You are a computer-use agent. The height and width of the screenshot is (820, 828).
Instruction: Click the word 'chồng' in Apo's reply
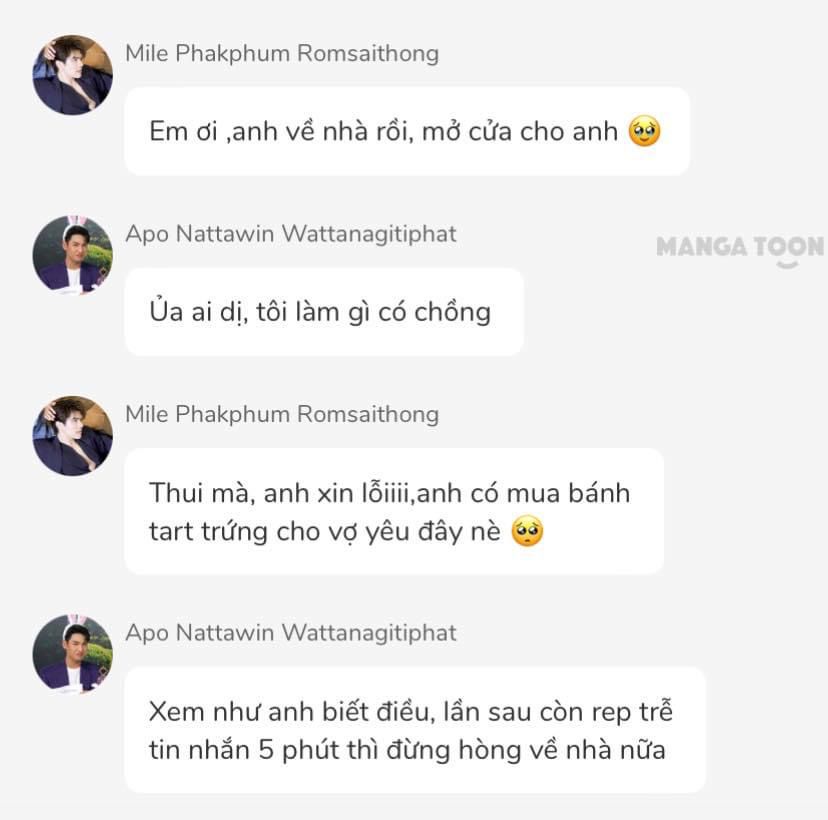pos(453,312)
